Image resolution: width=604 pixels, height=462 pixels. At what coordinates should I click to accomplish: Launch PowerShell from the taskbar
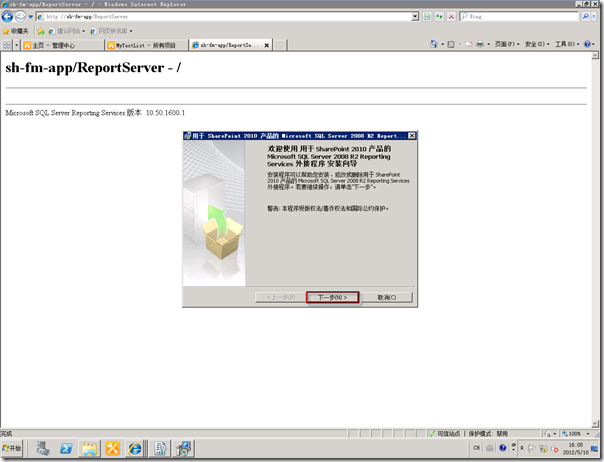(x=66, y=449)
